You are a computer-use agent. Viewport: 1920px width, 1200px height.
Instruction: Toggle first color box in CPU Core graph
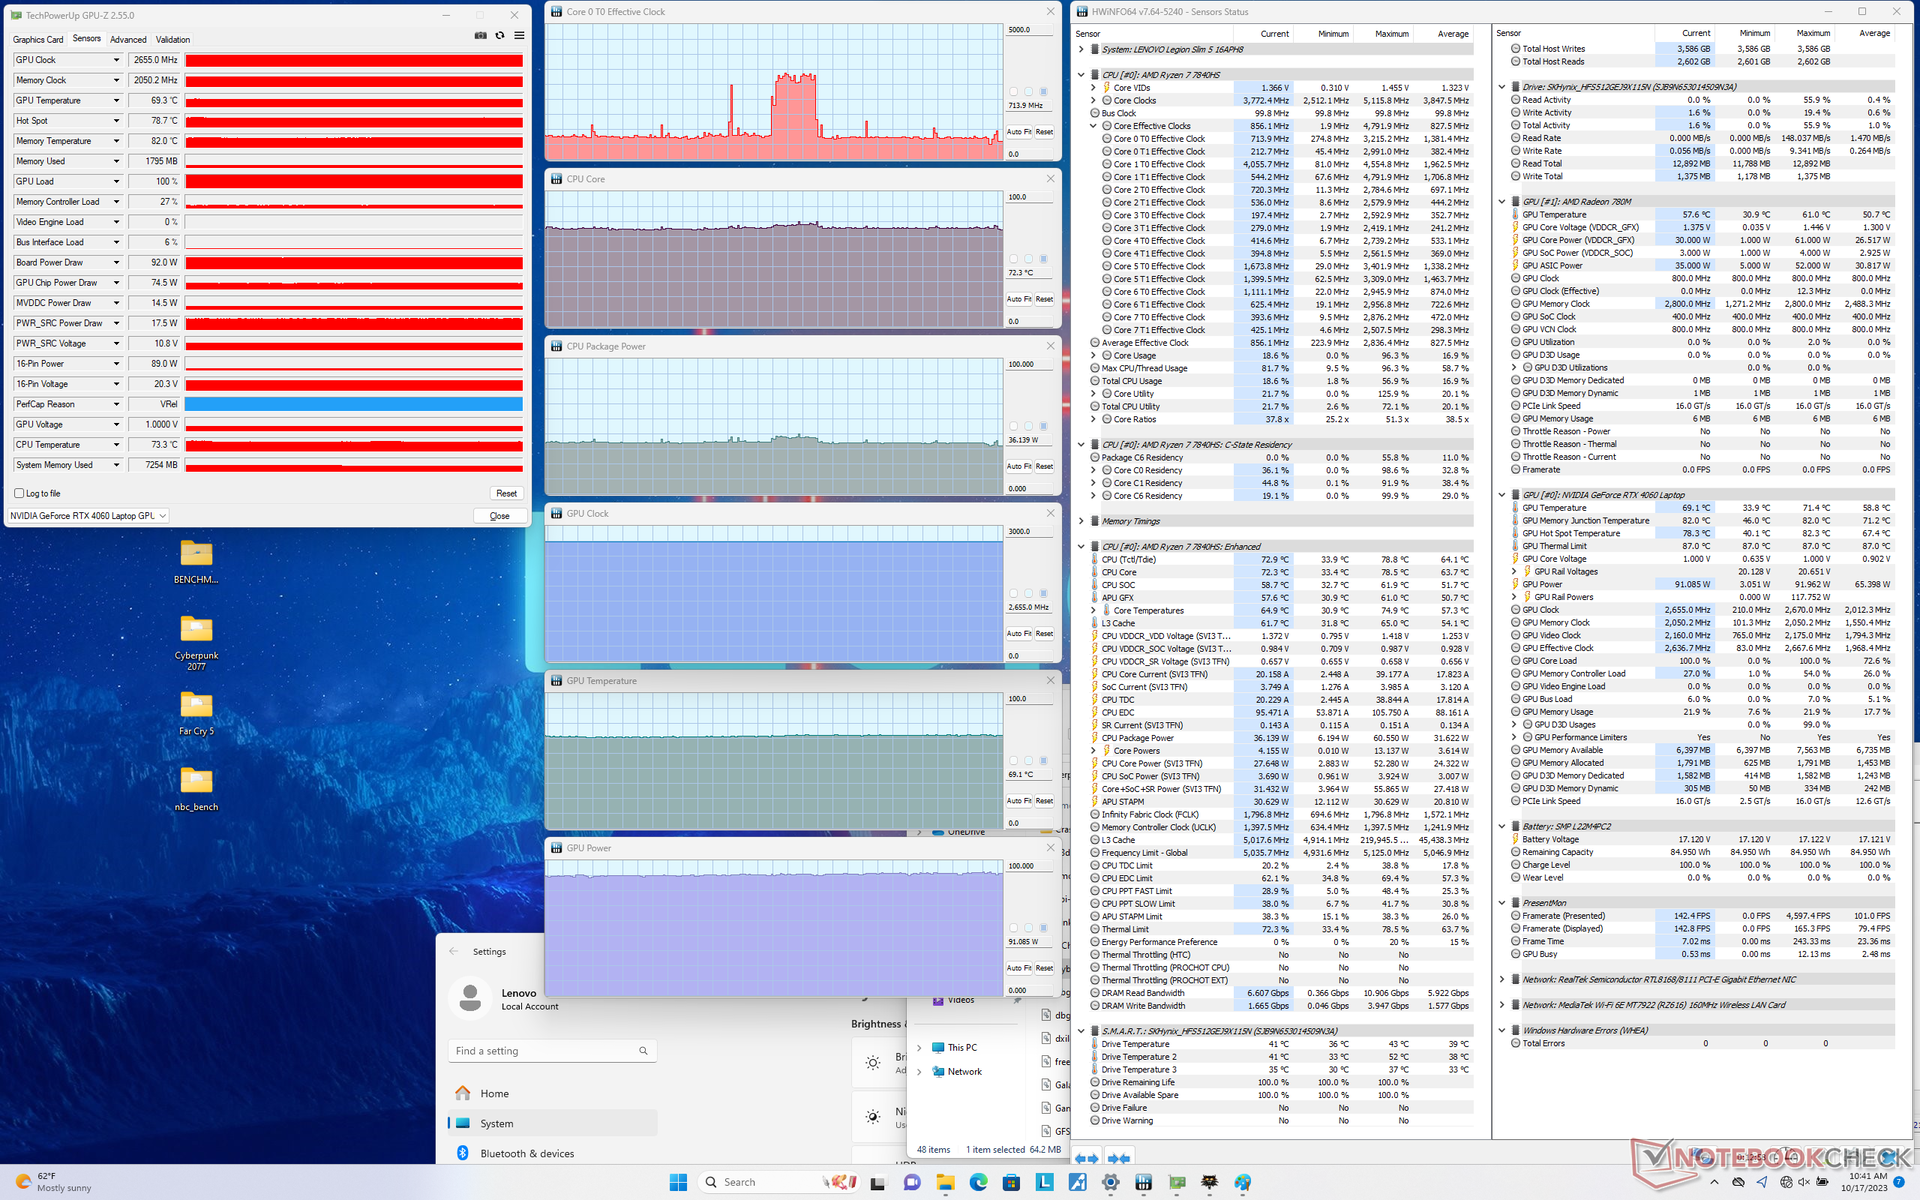1013,259
